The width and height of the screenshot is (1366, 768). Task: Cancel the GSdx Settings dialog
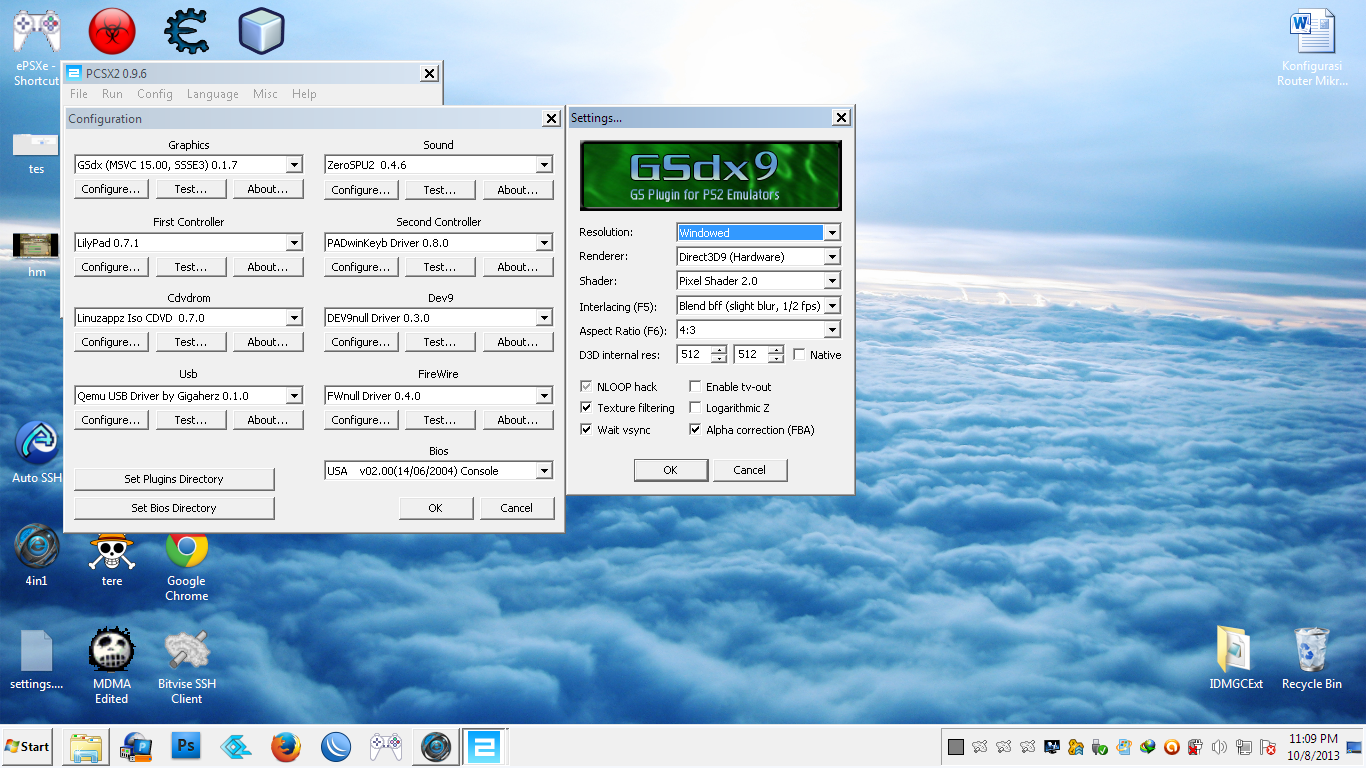pyautogui.click(x=750, y=470)
